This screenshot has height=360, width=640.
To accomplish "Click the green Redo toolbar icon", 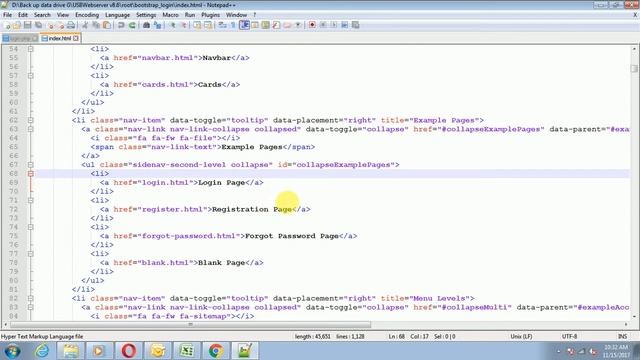I will tap(132, 25).
